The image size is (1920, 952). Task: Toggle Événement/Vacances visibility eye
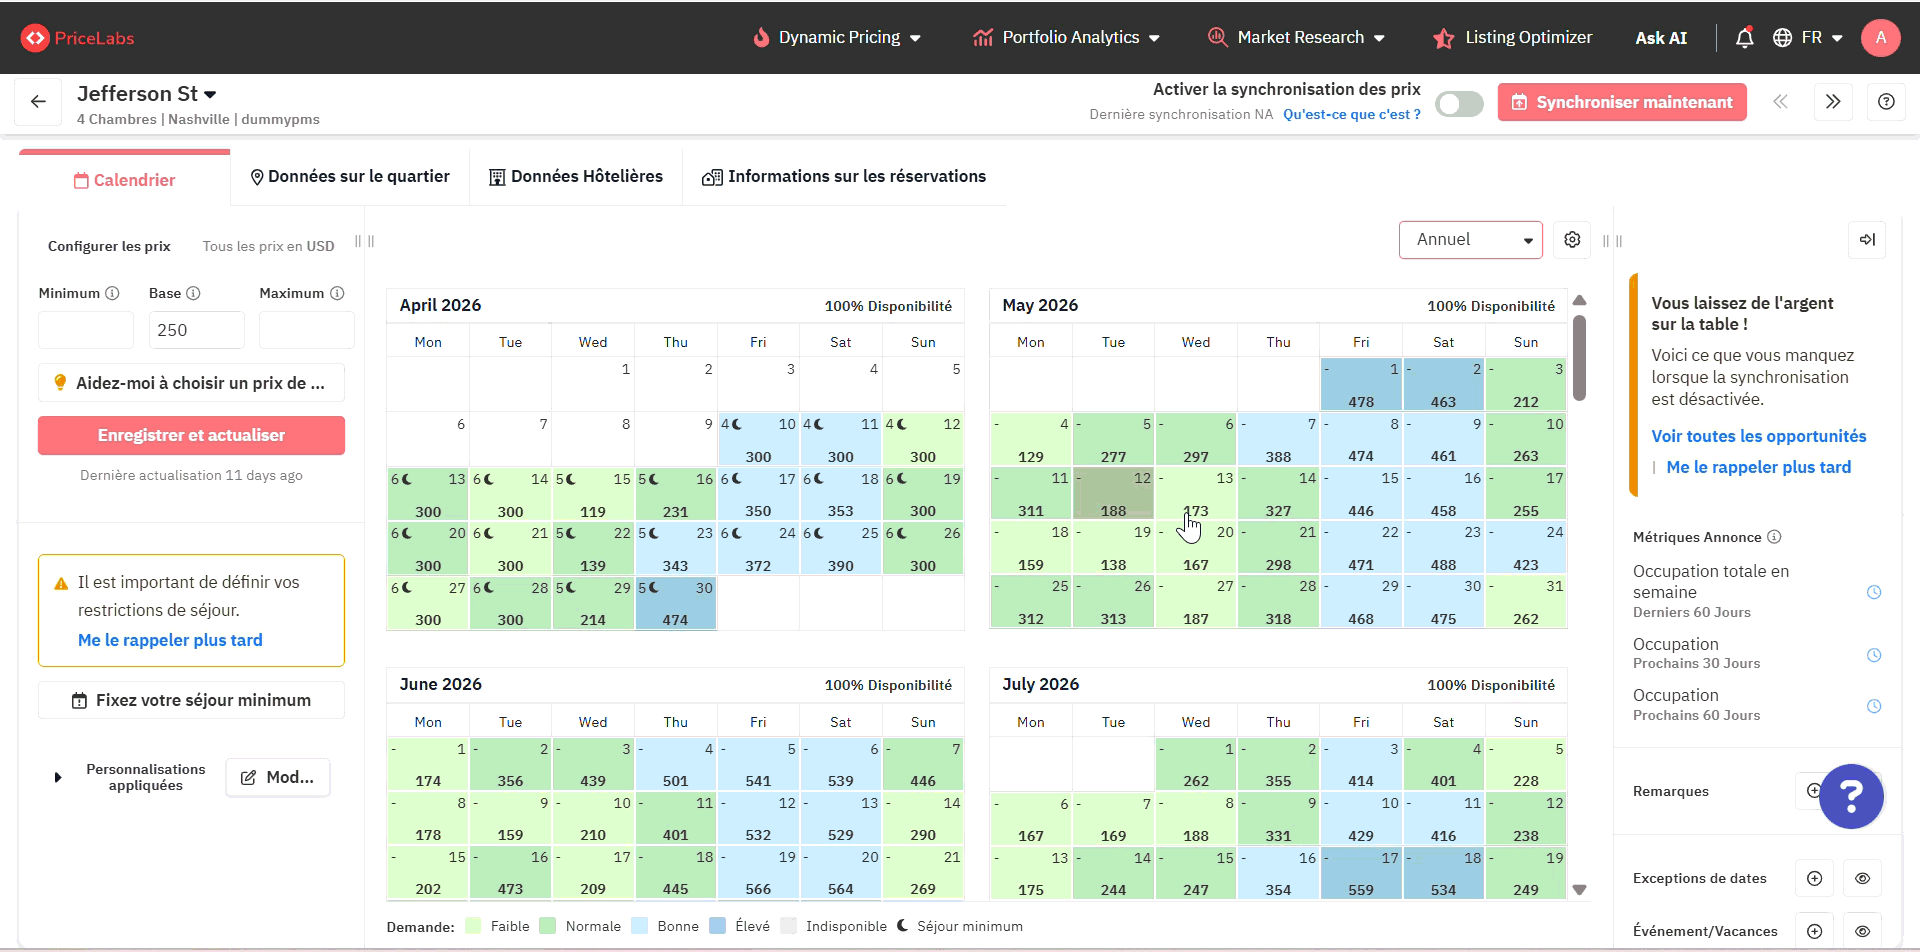(x=1862, y=931)
